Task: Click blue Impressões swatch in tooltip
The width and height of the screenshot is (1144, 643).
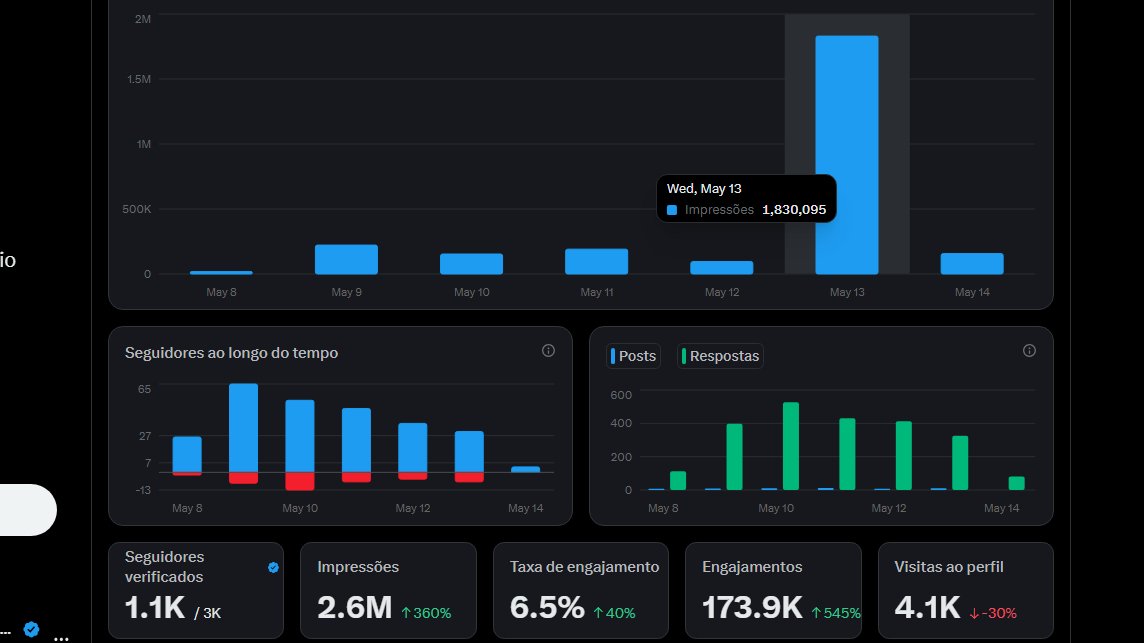Action: click(672, 210)
